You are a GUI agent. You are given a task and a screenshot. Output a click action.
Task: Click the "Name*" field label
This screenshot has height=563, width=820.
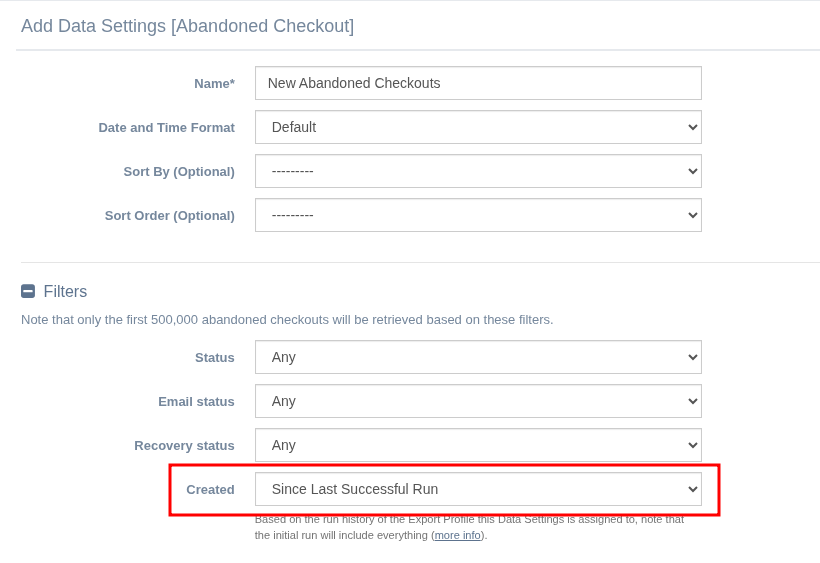[x=214, y=84]
